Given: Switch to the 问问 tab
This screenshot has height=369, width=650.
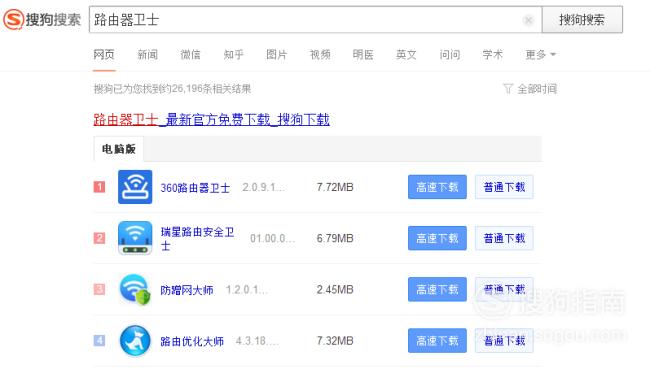Looking at the screenshot, I should pos(450,54).
